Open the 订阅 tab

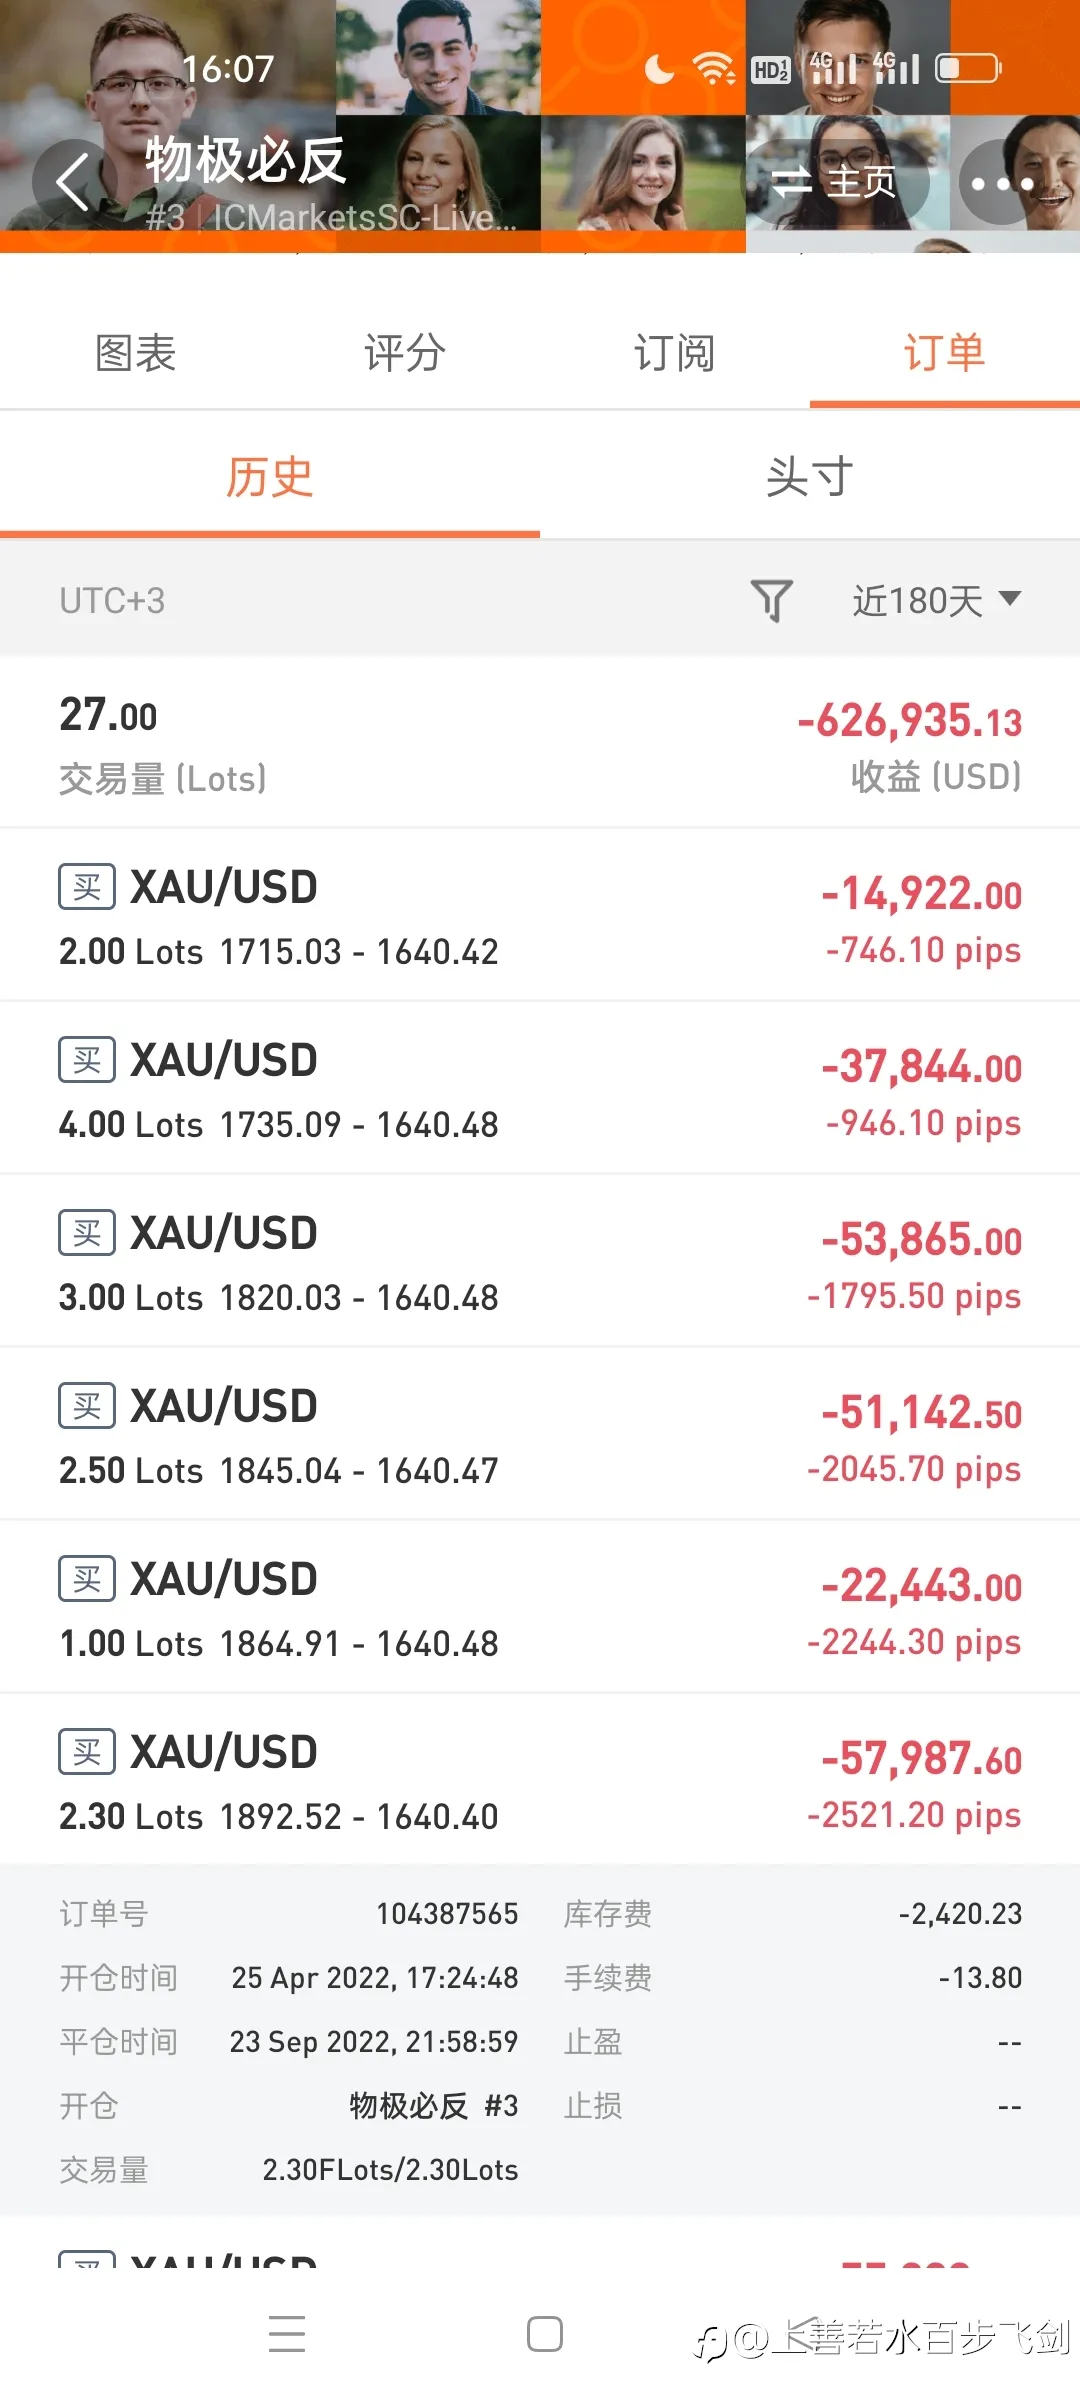pyautogui.click(x=675, y=353)
